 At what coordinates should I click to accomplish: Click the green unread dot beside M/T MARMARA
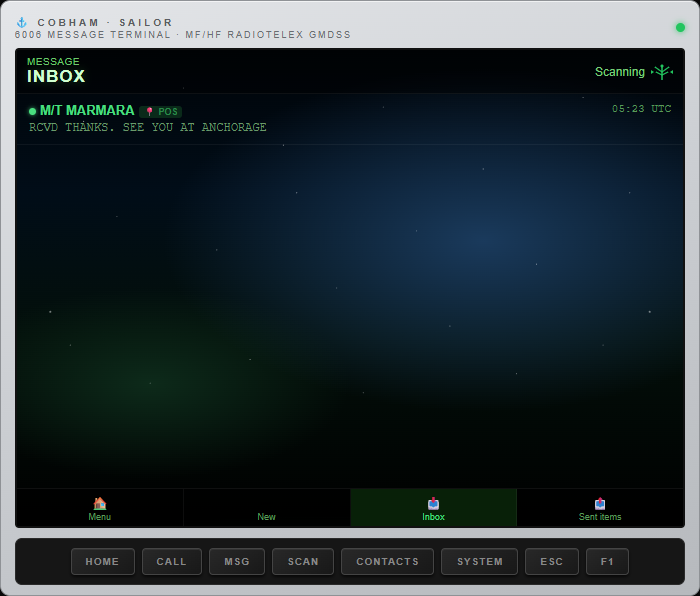tap(32, 111)
